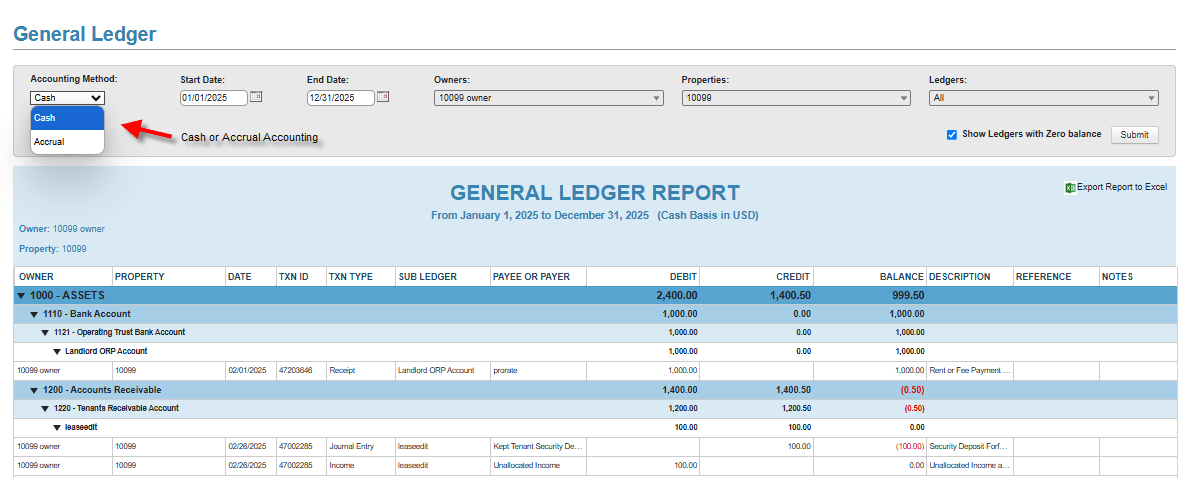Select Cash from the accounting method list
Image resolution: width=1188 pixels, height=478 pixels.
pyautogui.click(x=67, y=118)
